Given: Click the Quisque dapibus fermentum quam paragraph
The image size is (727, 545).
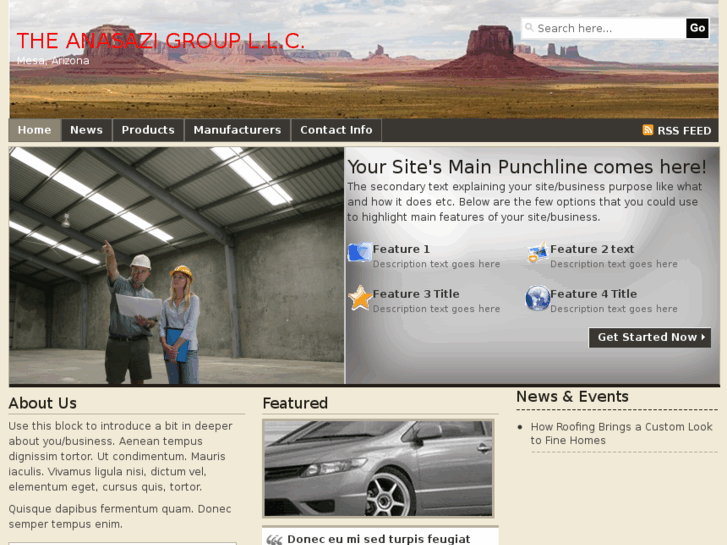Looking at the screenshot, I should click(120, 516).
